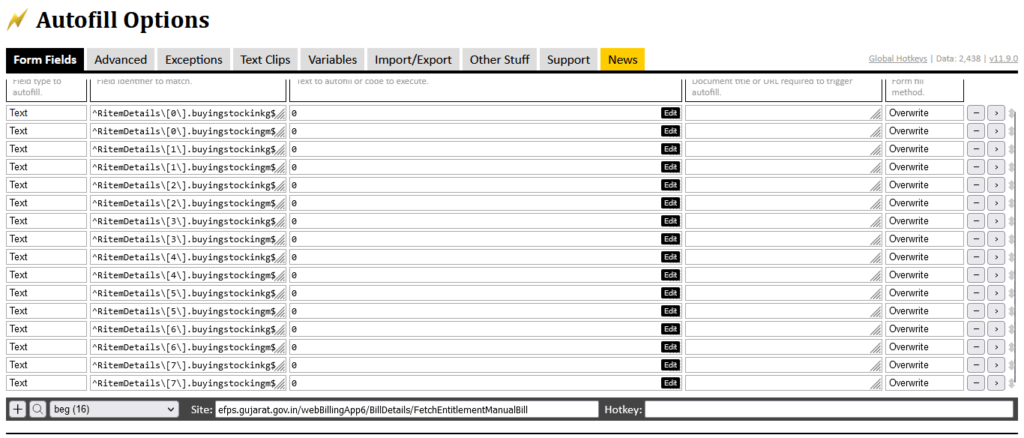The image size is (1024, 438).
Task: Go to the yellow News tab
Action: click(x=622, y=60)
